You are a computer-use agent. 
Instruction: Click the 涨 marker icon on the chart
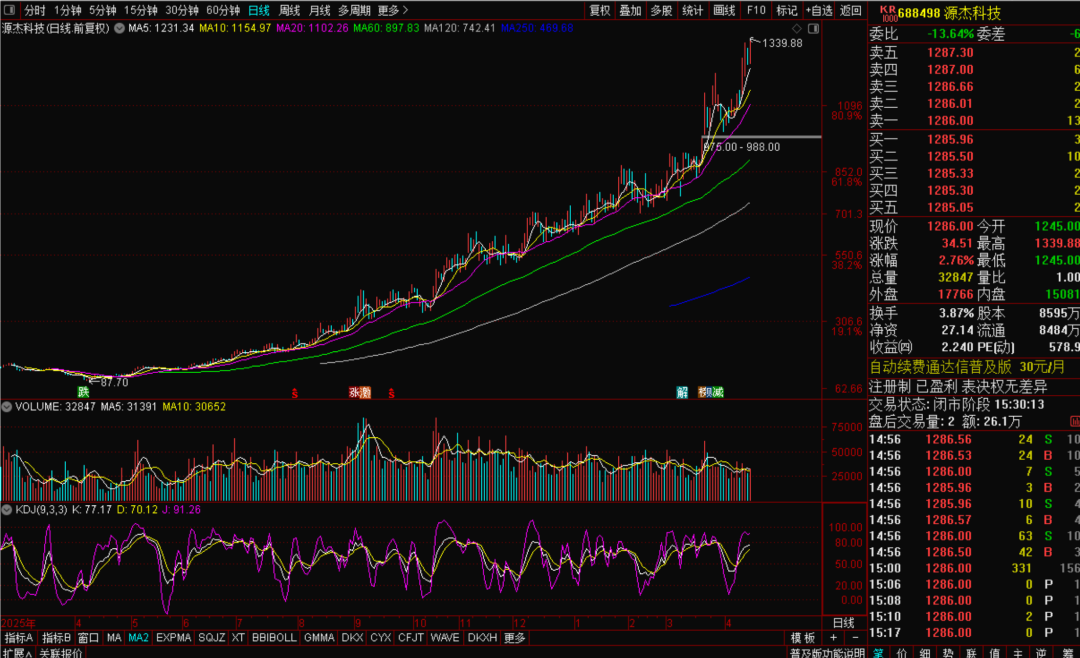[x=354, y=393]
